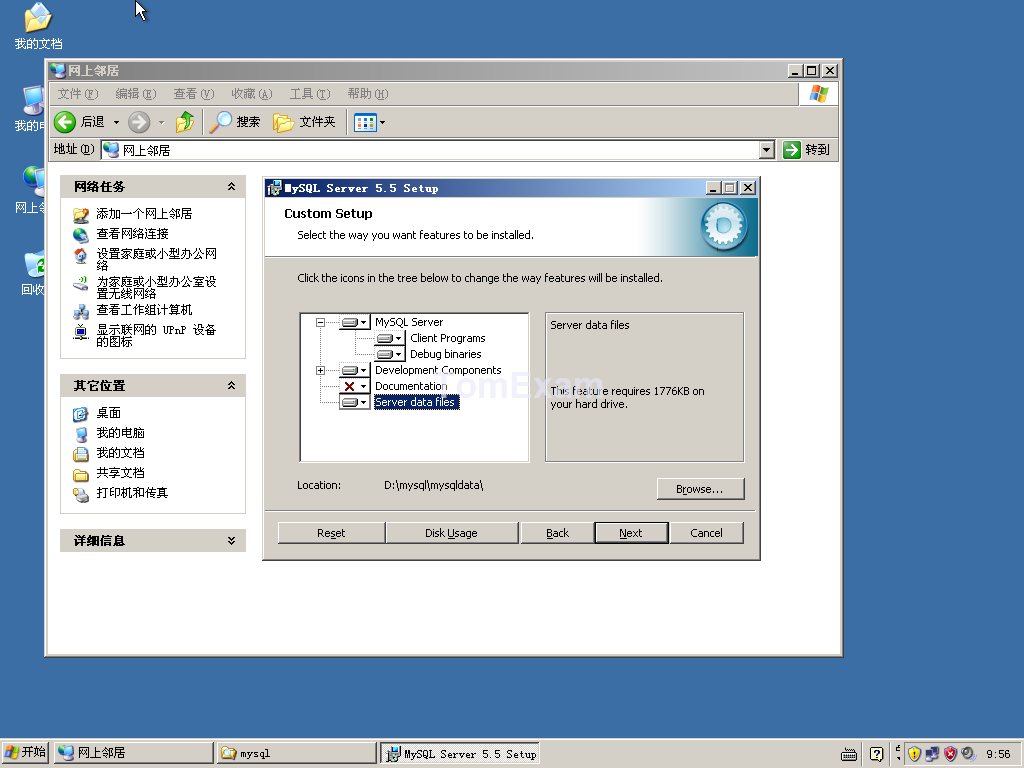Open 收藏 menu in 网上邻居 window
This screenshot has width=1024, height=768.
pos(251,94)
